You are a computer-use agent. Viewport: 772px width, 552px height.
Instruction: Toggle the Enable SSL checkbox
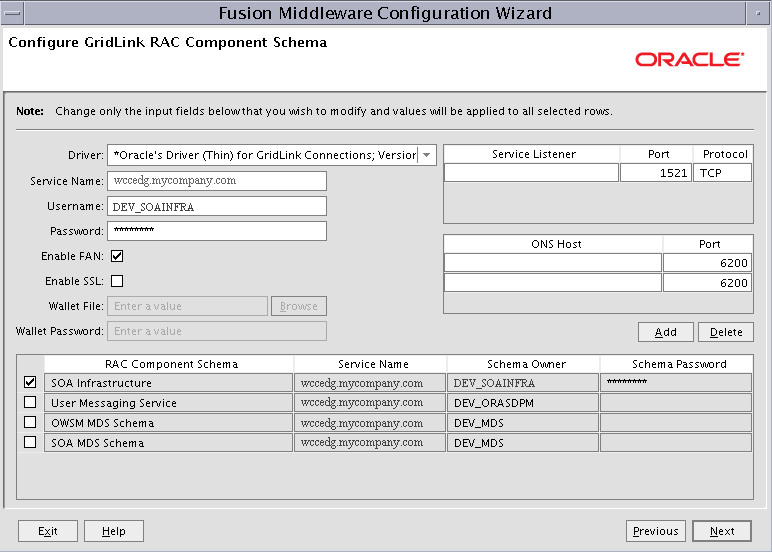pos(117,281)
